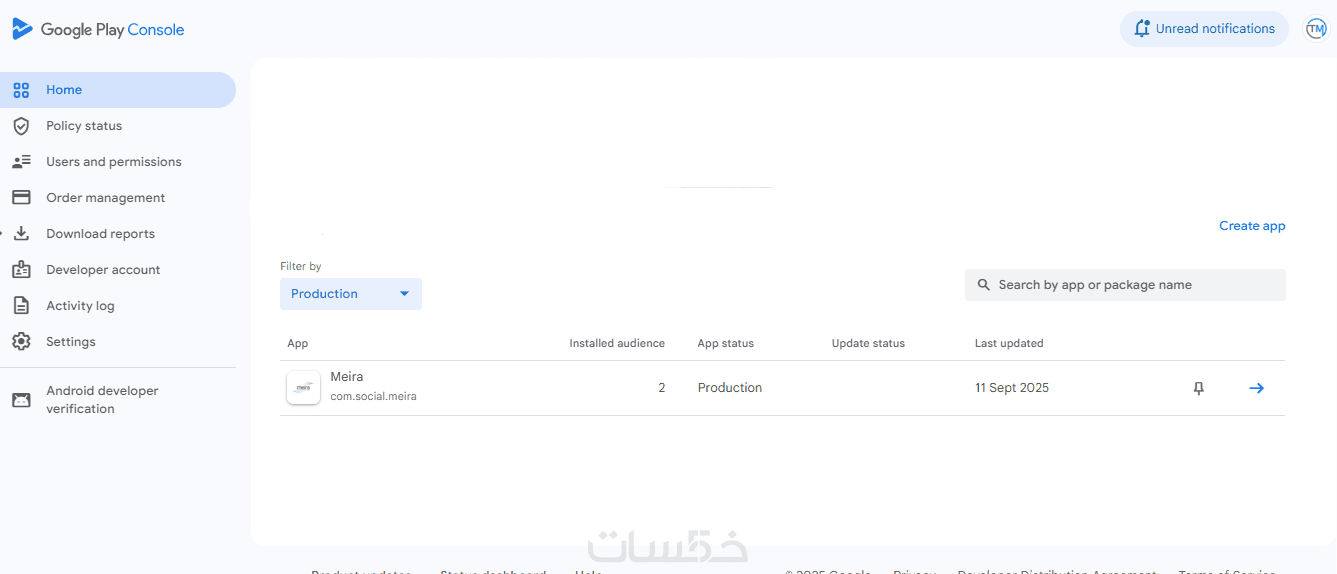
Task: Click the Search by app or package name field
Action: point(1125,285)
